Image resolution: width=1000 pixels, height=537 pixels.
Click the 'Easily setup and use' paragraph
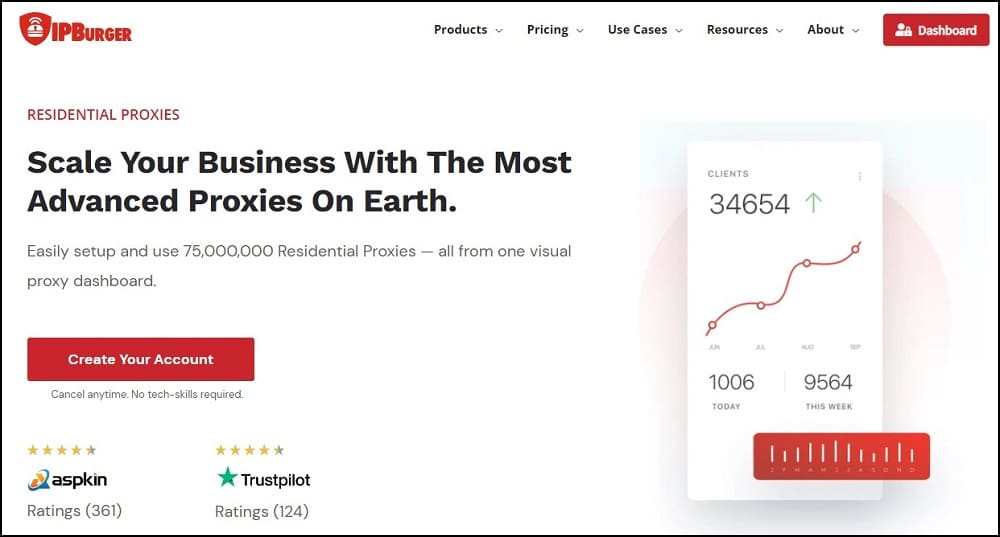(299, 266)
